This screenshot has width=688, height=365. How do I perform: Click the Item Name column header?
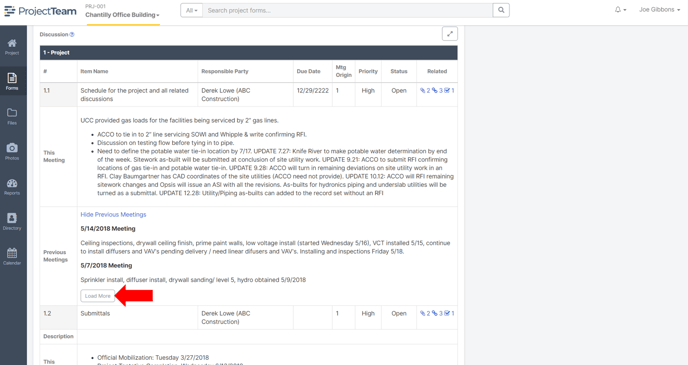click(94, 71)
